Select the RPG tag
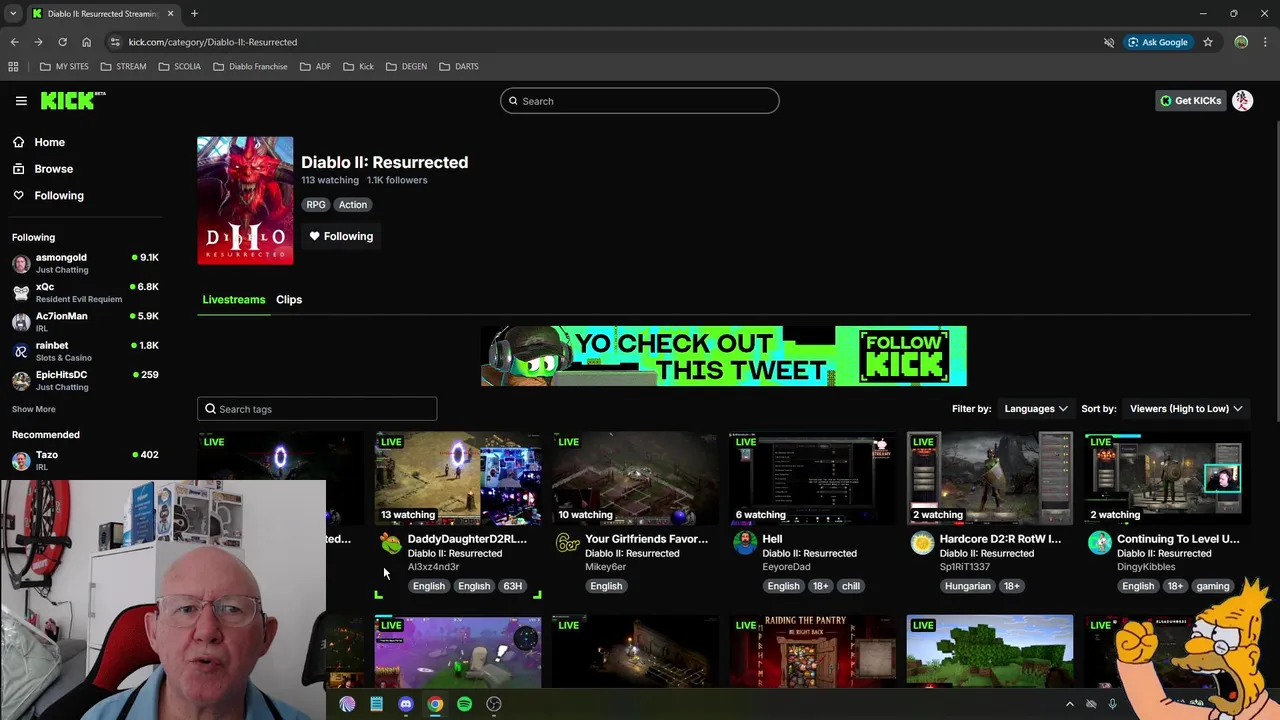 (x=316, y=204)
